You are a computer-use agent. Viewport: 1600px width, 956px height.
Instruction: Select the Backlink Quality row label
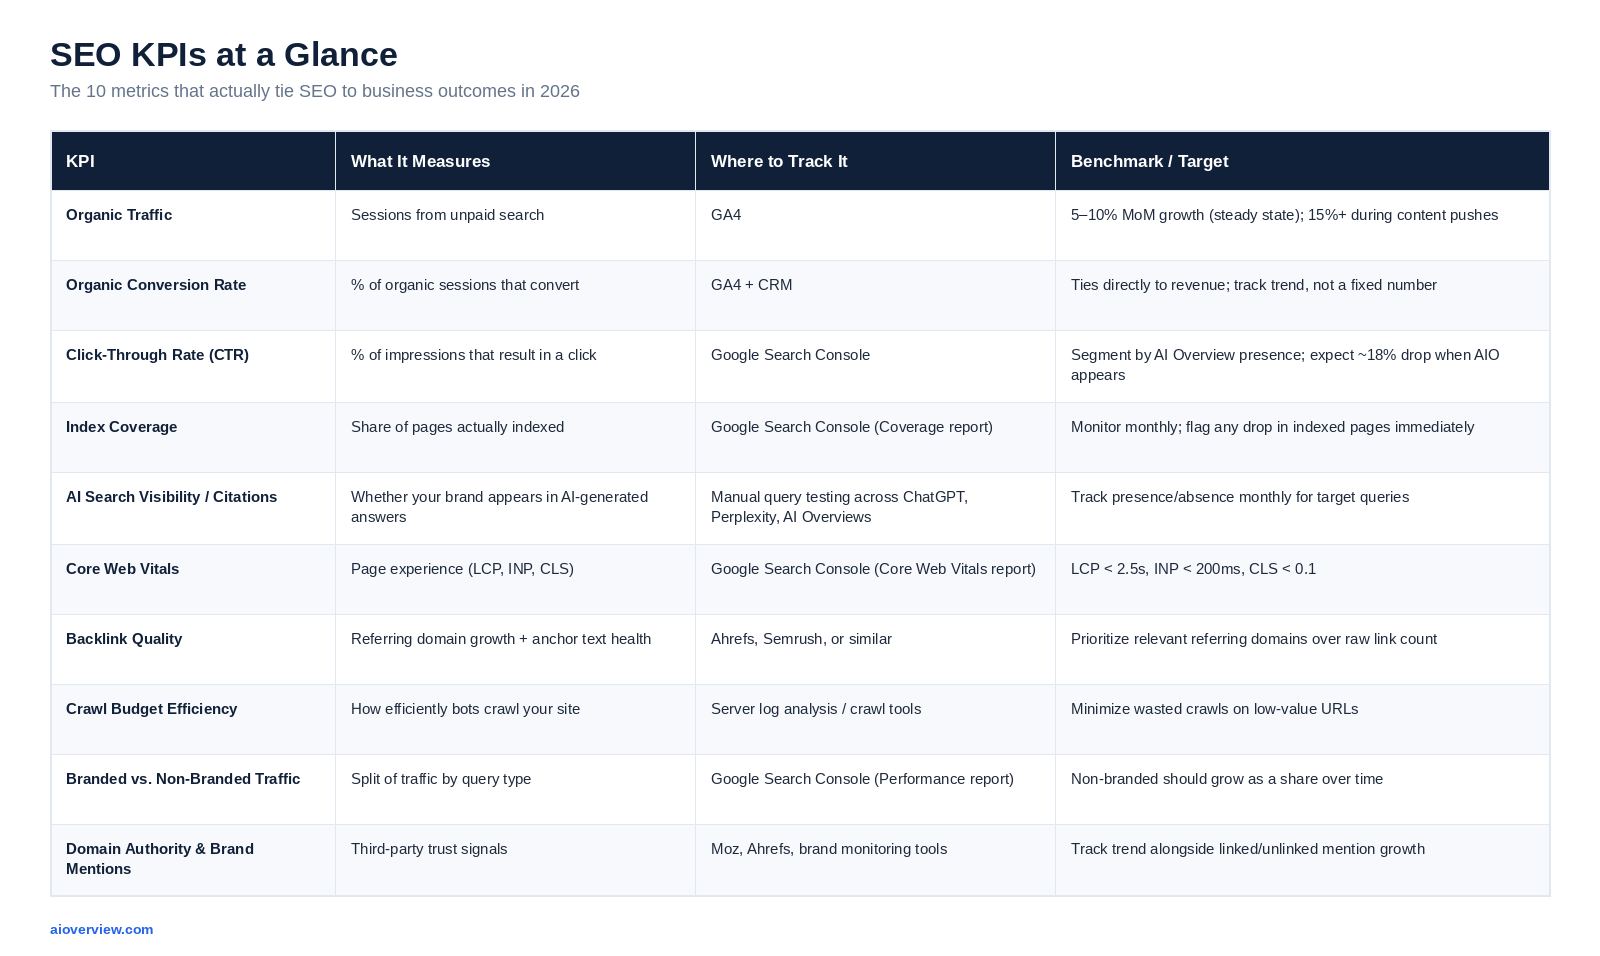click(124, 639)
